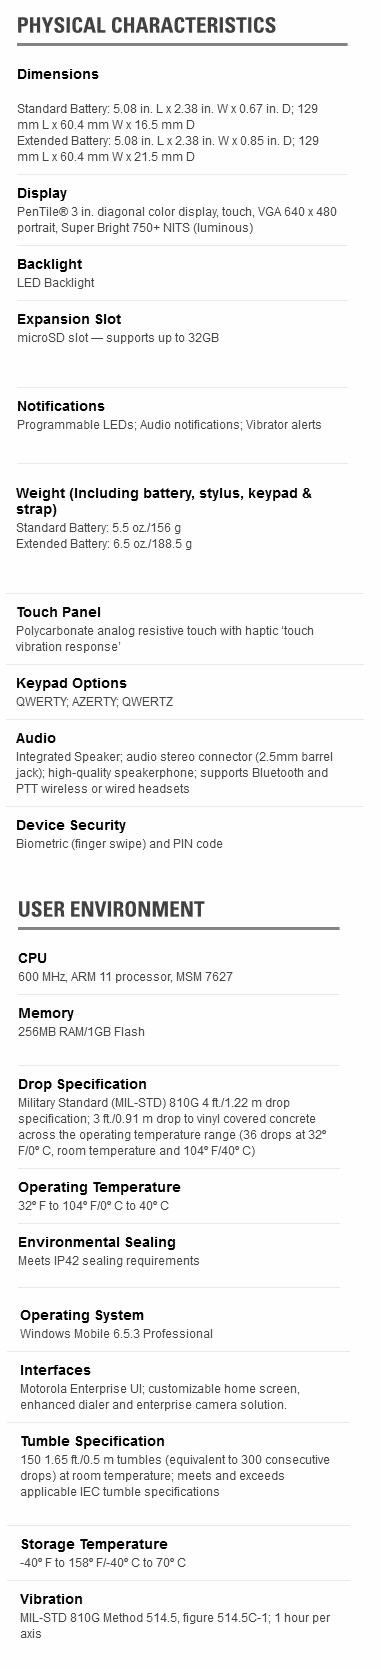The width and height of the screenshot is (381, 1669).
Task: Click the User Environment section heading
Action: (111, 909)
